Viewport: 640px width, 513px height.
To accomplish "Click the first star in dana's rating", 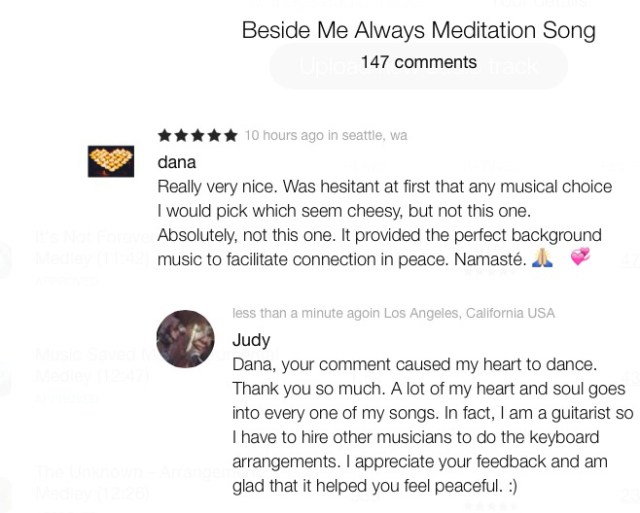I will 165,136.
